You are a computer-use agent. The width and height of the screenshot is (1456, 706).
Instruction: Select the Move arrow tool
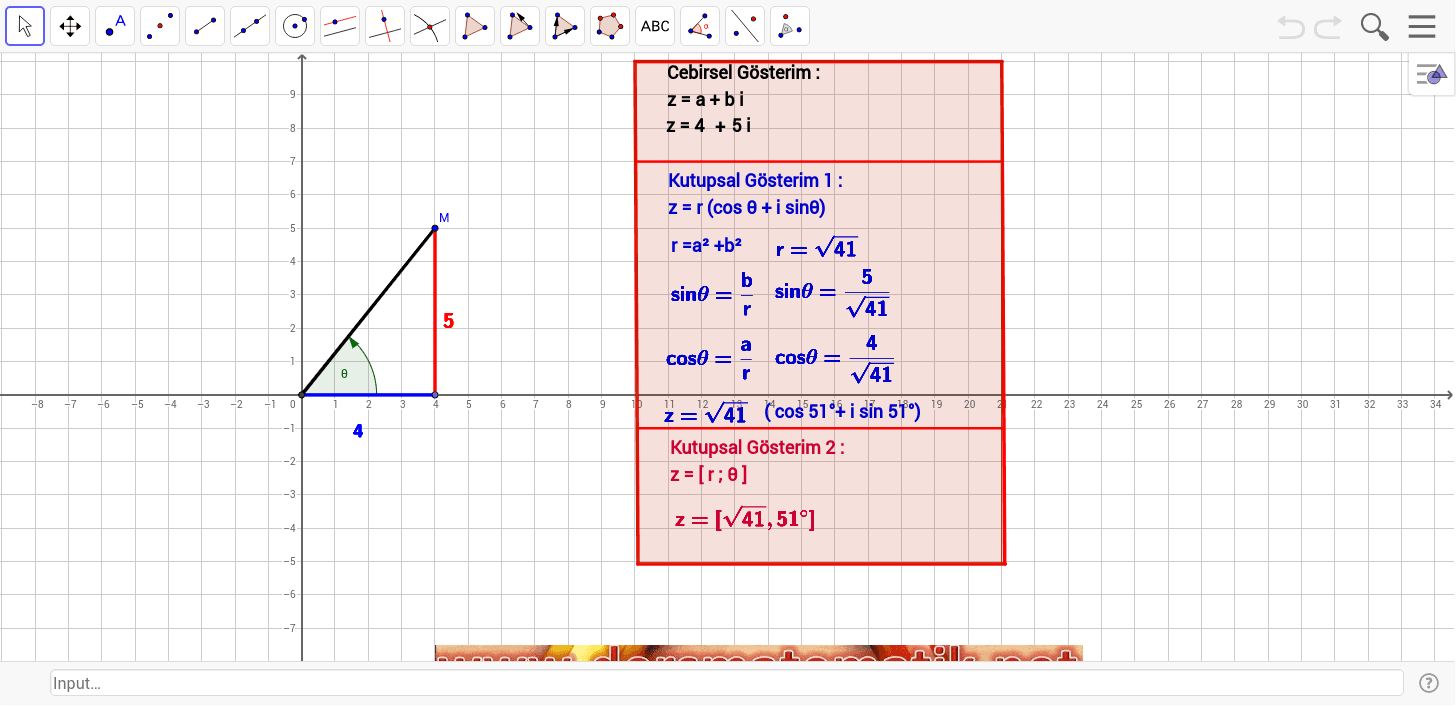tap(25, 26)
